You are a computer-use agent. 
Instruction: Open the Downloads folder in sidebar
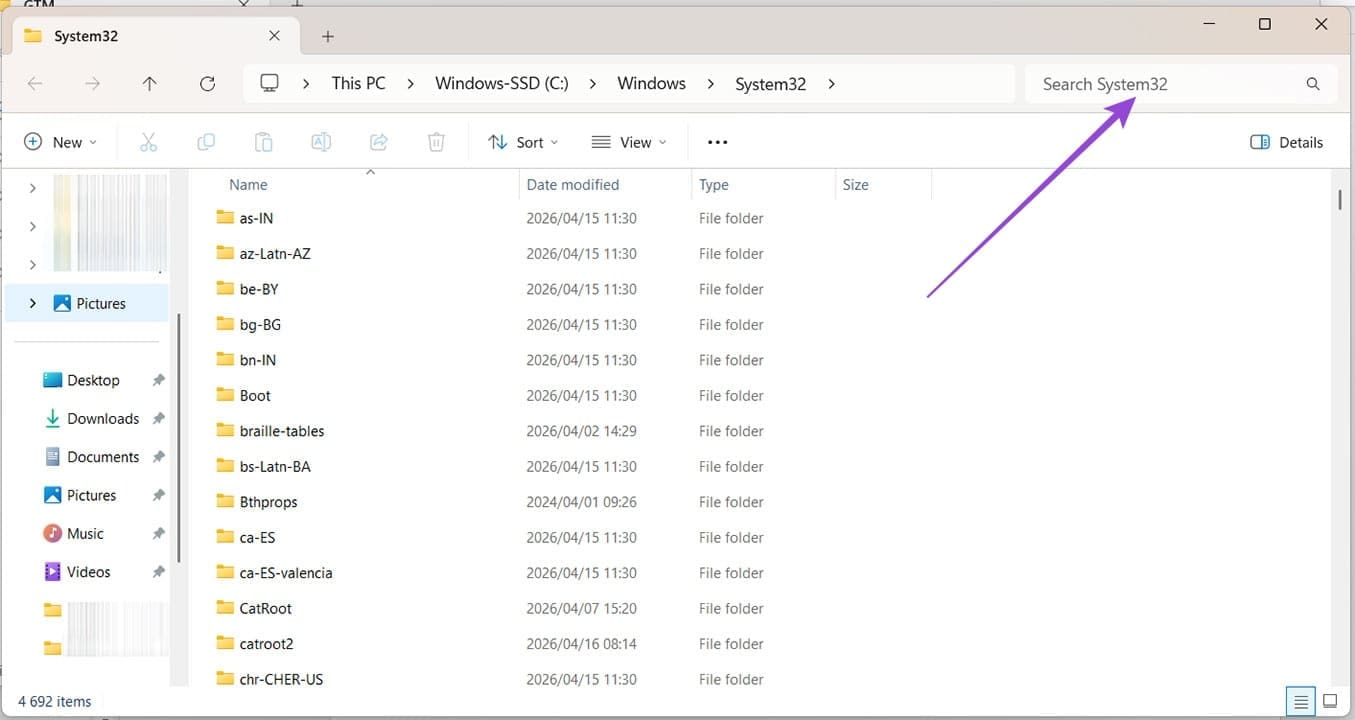point(103,418)
